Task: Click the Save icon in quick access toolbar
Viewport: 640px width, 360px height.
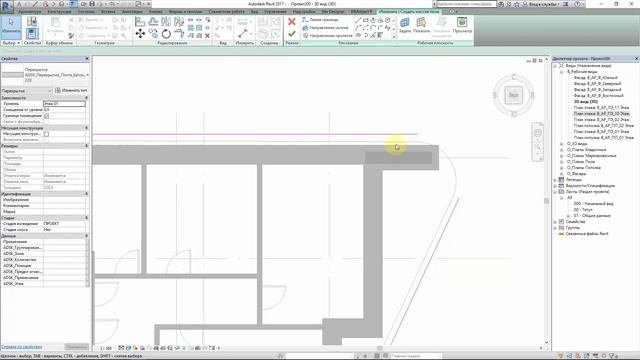Action: click(x=92, y=4)
